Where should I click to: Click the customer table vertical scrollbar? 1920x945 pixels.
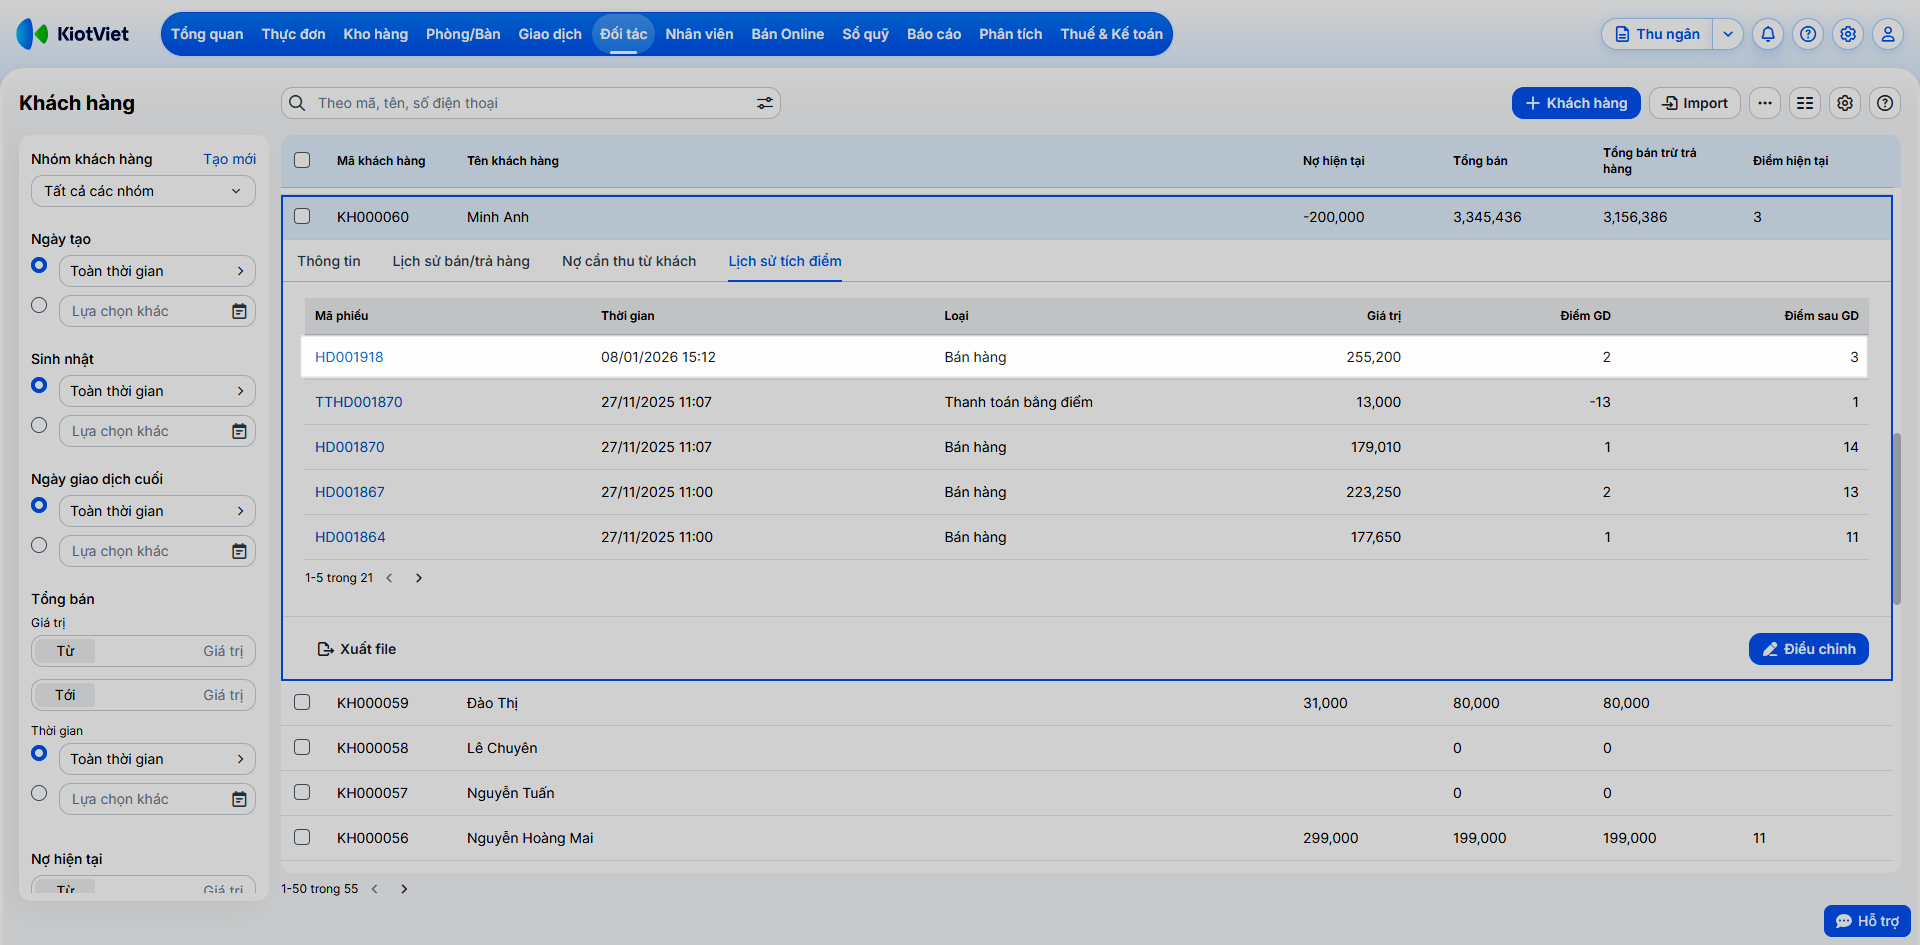pos(1896,518)
